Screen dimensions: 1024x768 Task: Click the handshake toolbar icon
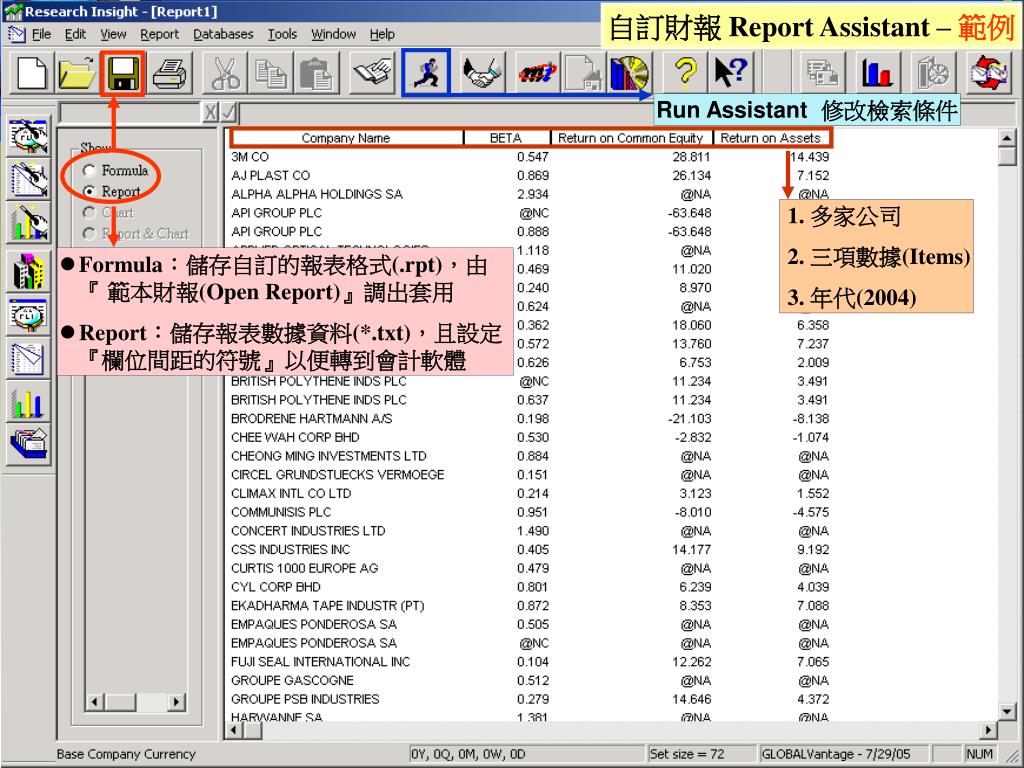pyautogui.click(x=482, y=72)
